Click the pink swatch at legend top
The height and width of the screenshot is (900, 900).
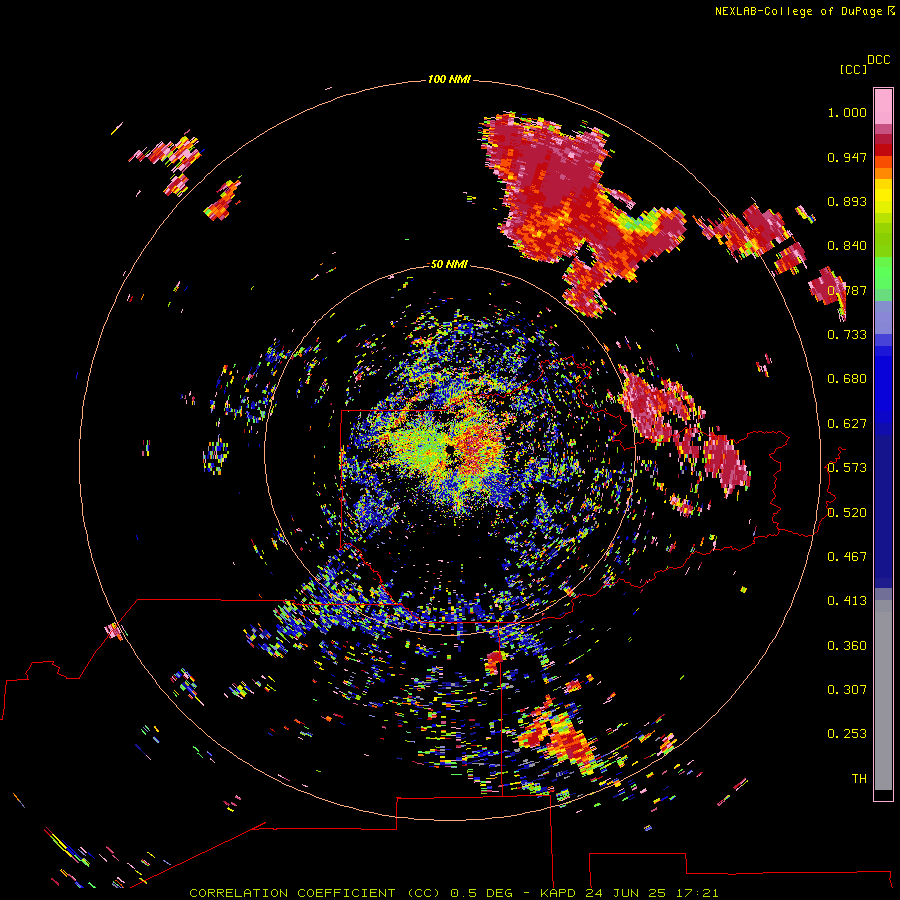(x=883, y=107)
